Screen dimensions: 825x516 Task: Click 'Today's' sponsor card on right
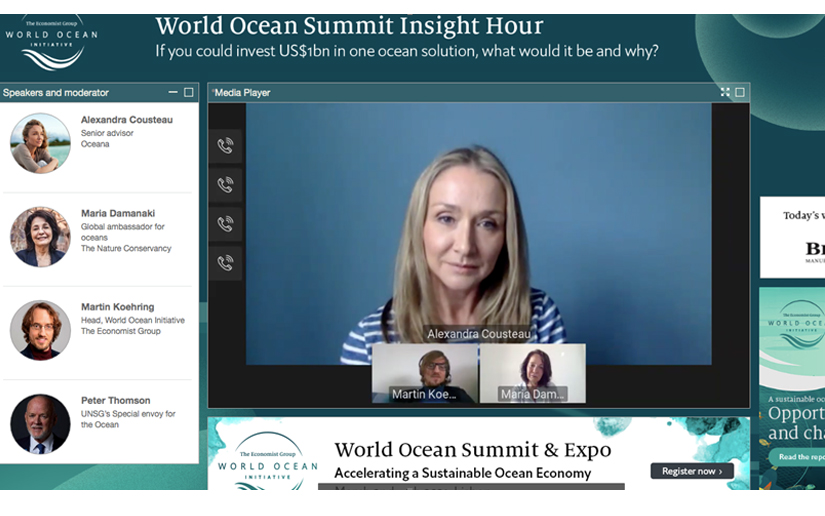[x=792, y=237]
